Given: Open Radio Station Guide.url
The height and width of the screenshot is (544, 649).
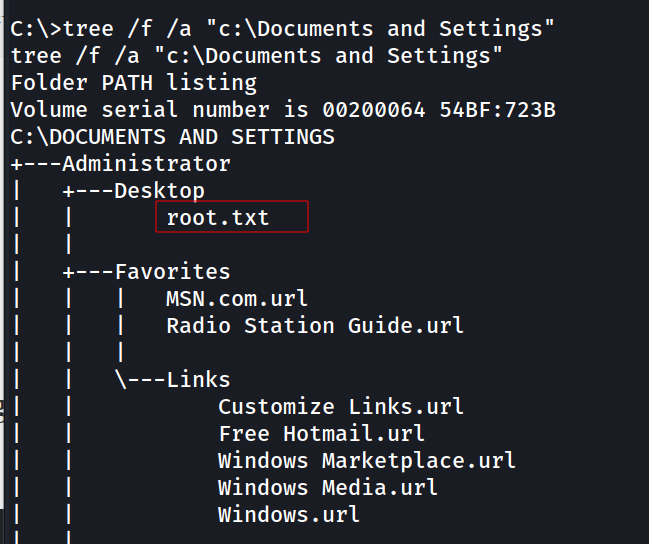Looking at the screenshot, I should [x=315, y=325].
